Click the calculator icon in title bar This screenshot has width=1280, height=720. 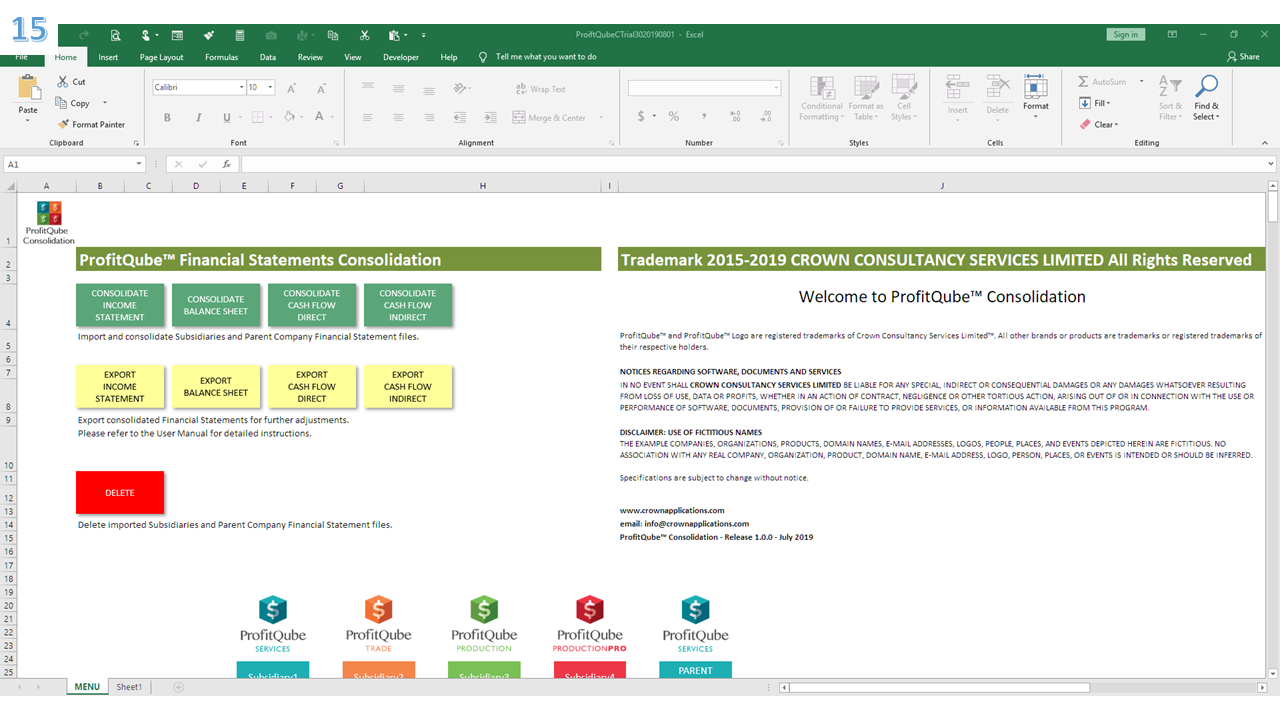[x=240, y=35]
